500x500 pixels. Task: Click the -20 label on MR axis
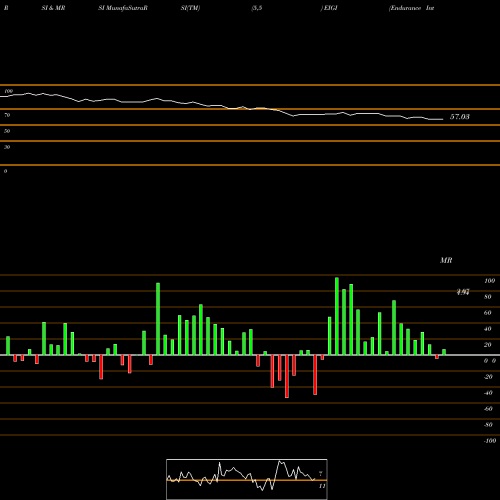pyautogui.click(x=488, y=377)
